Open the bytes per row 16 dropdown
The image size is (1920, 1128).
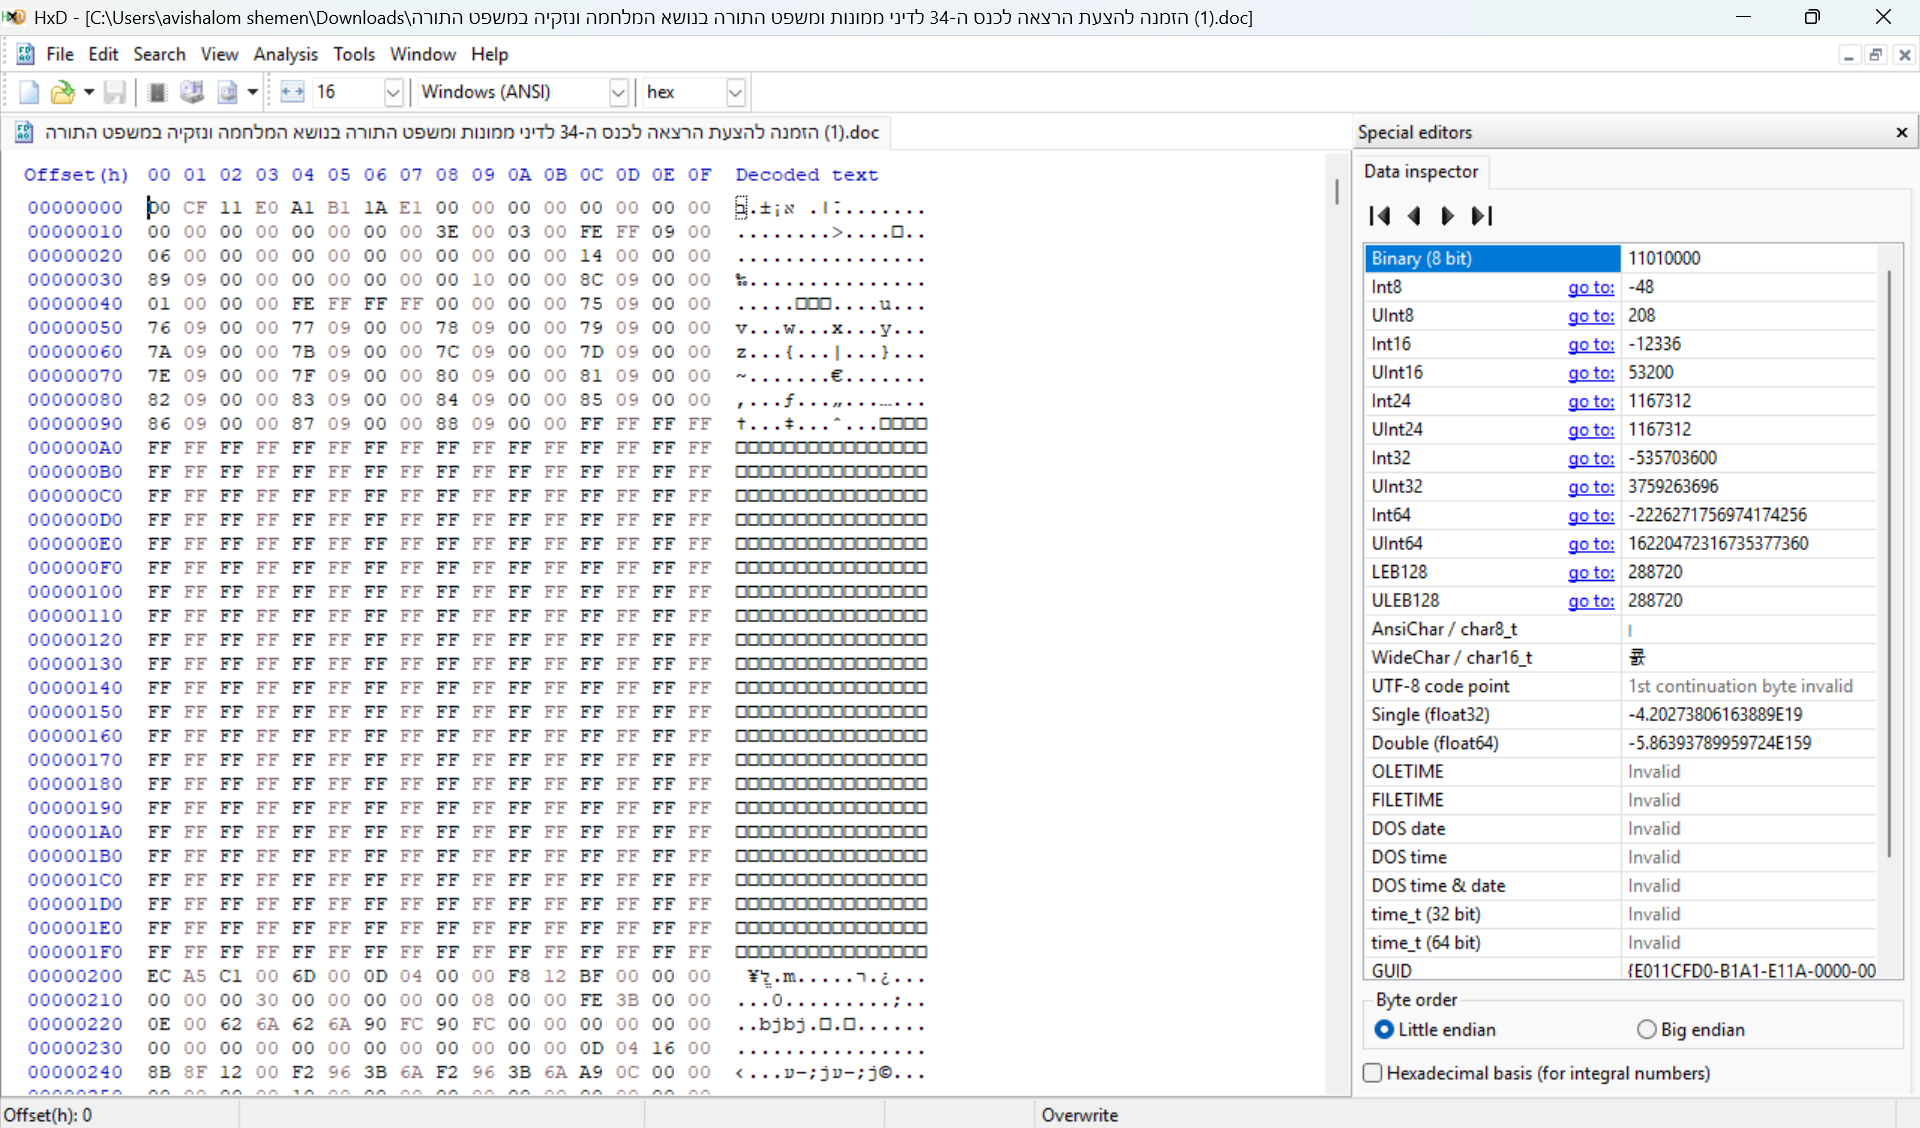click(393, 92)
